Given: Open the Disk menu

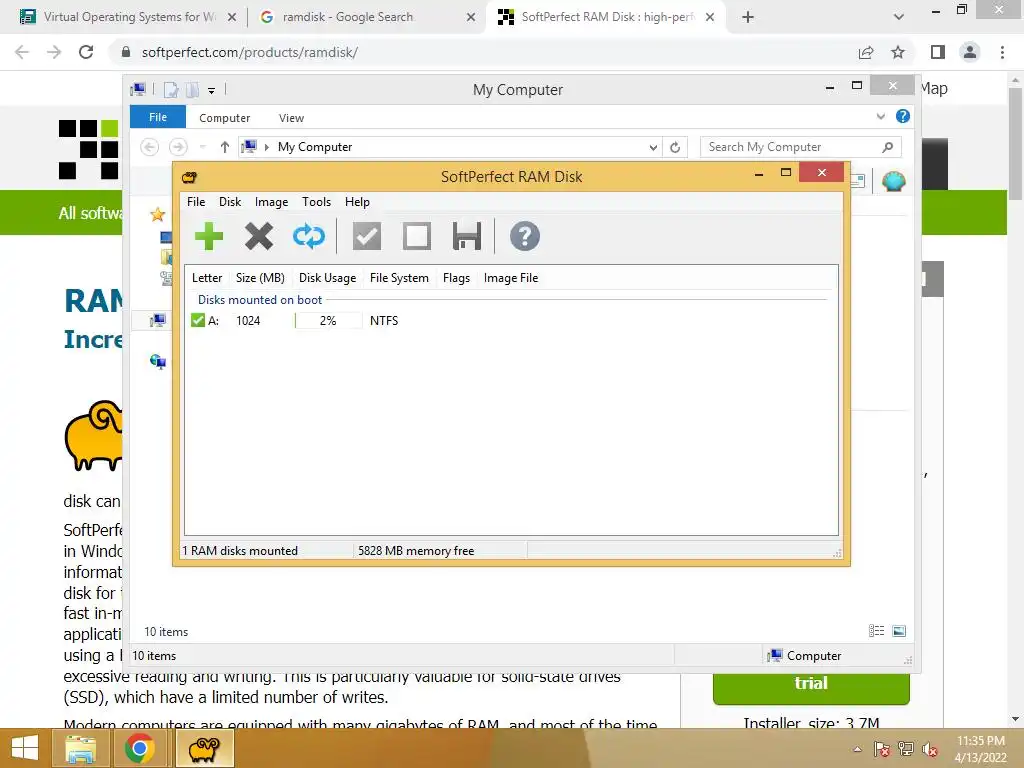Looking at the screenshot, I should point(230,202).
